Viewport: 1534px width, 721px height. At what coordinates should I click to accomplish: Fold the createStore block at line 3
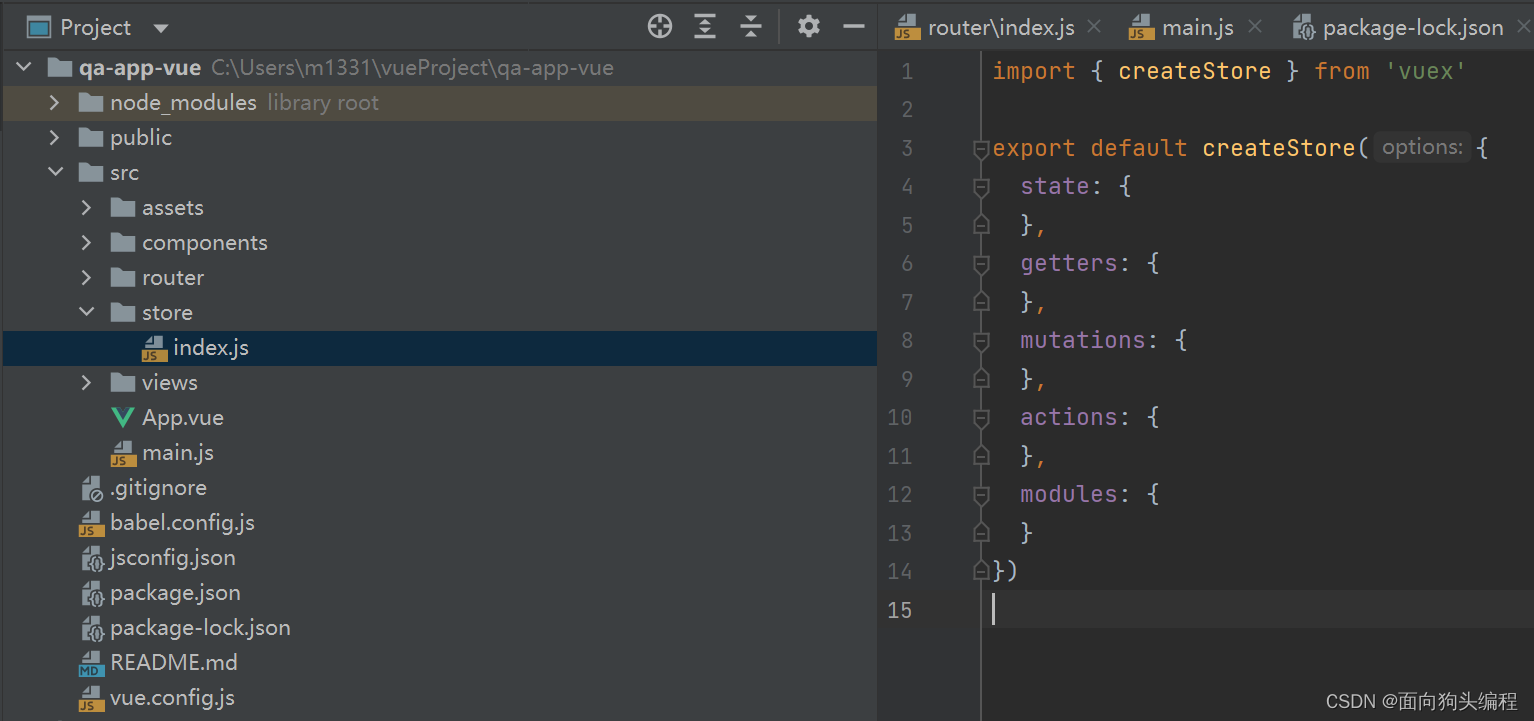981,149
